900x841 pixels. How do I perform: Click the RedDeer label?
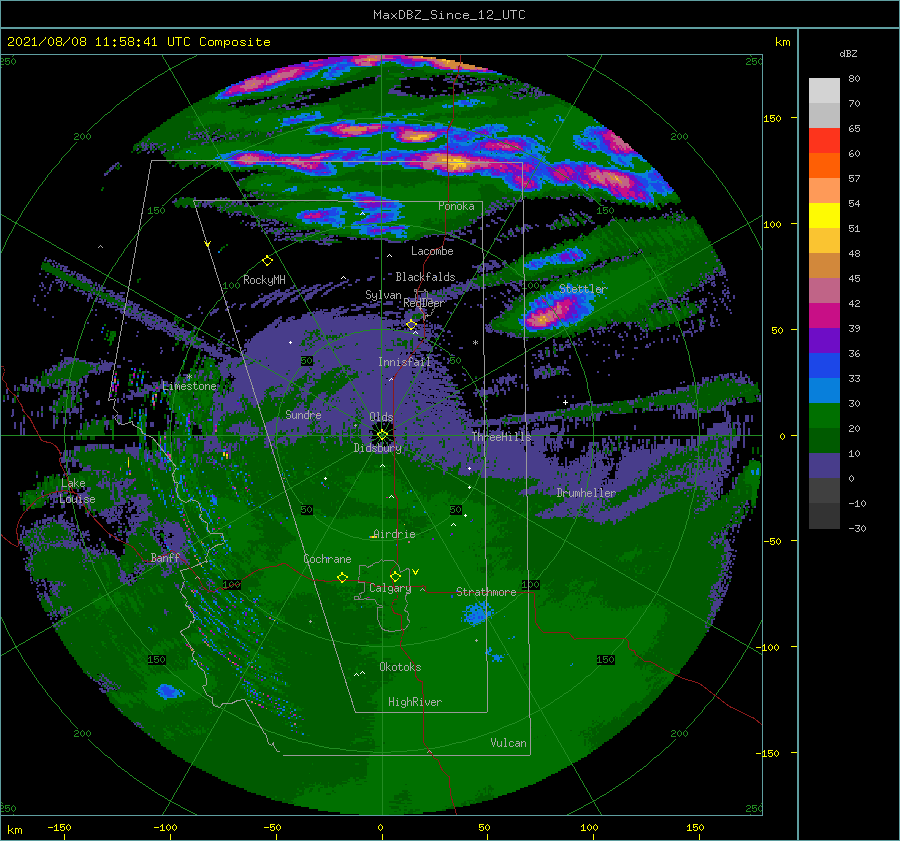coord(424,303)
